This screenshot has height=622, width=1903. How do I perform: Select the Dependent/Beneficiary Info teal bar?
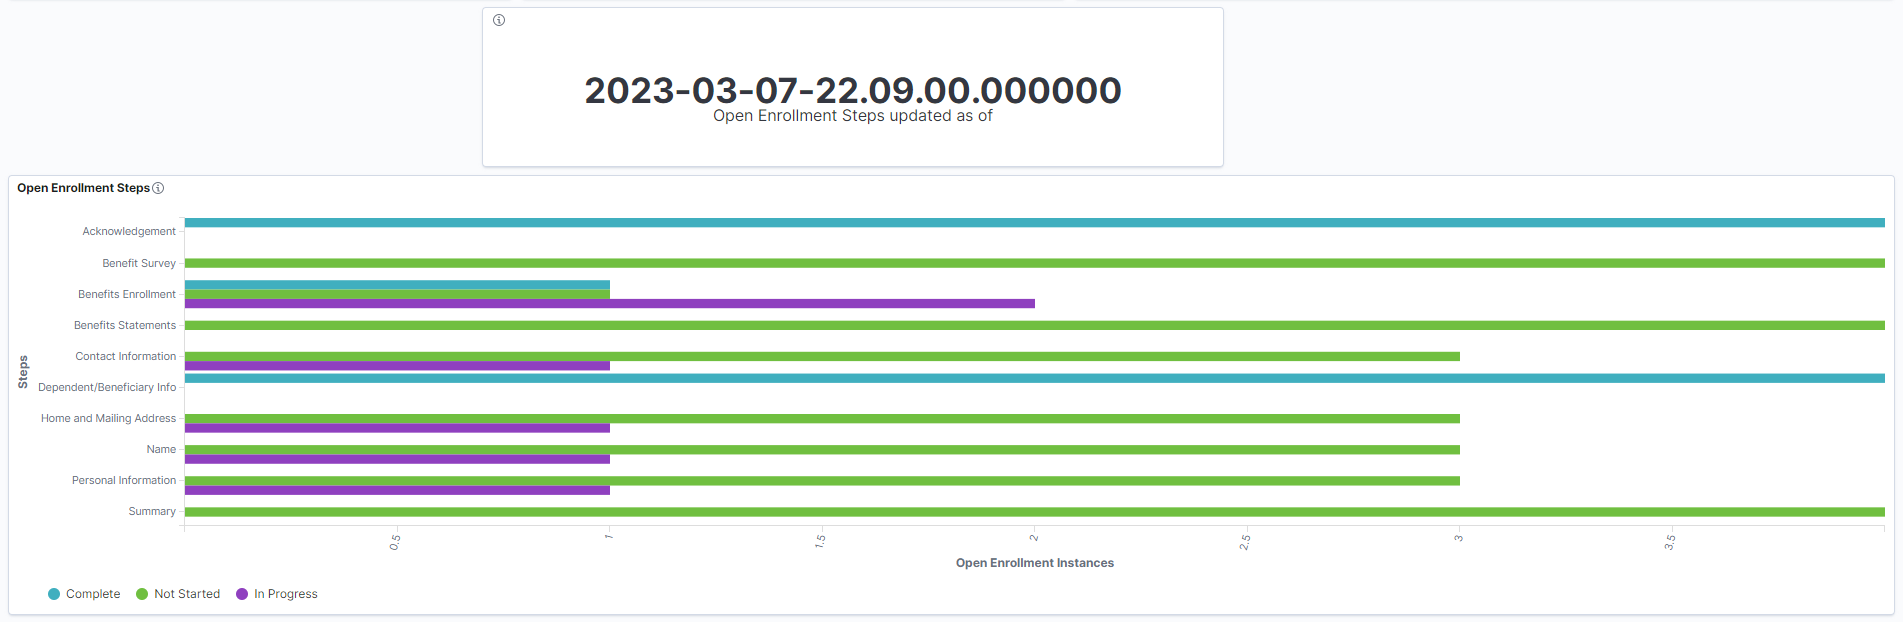[x=1035, y=378]
